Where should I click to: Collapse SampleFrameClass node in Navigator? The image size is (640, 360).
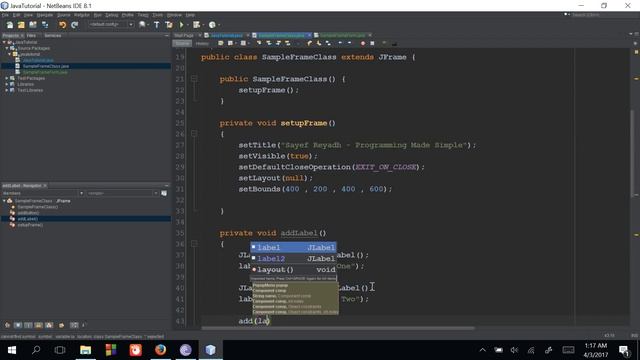pos(4,201)
